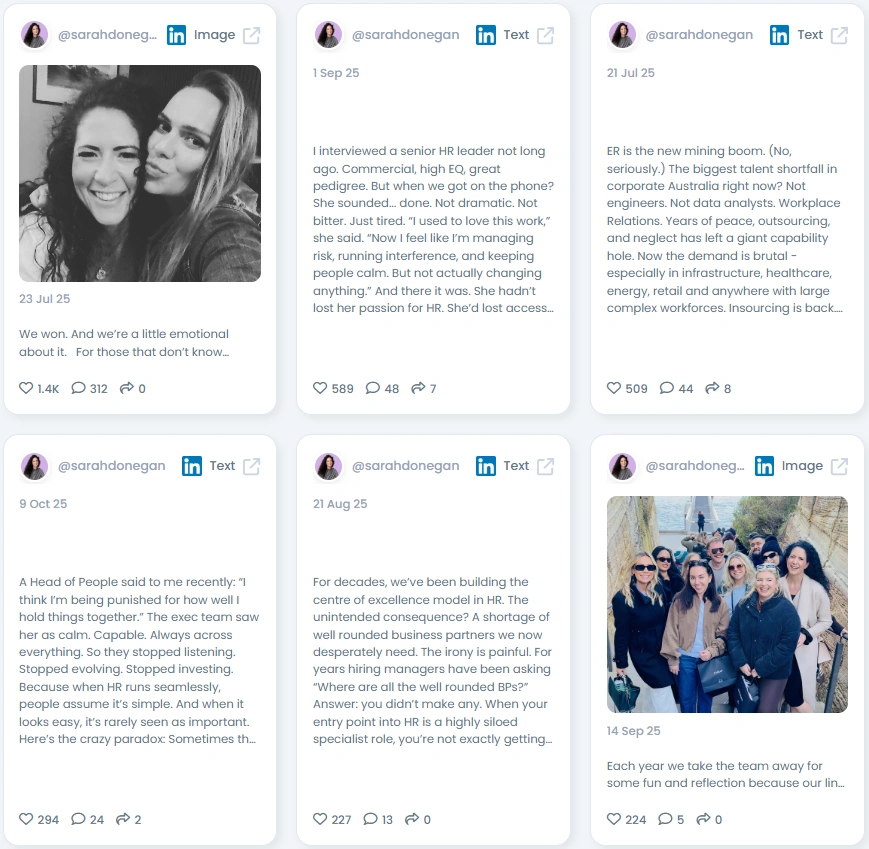Open black-and-white photo of two women
The height and width of the screenshot is (849, 869).
click(x=140, y=173)
